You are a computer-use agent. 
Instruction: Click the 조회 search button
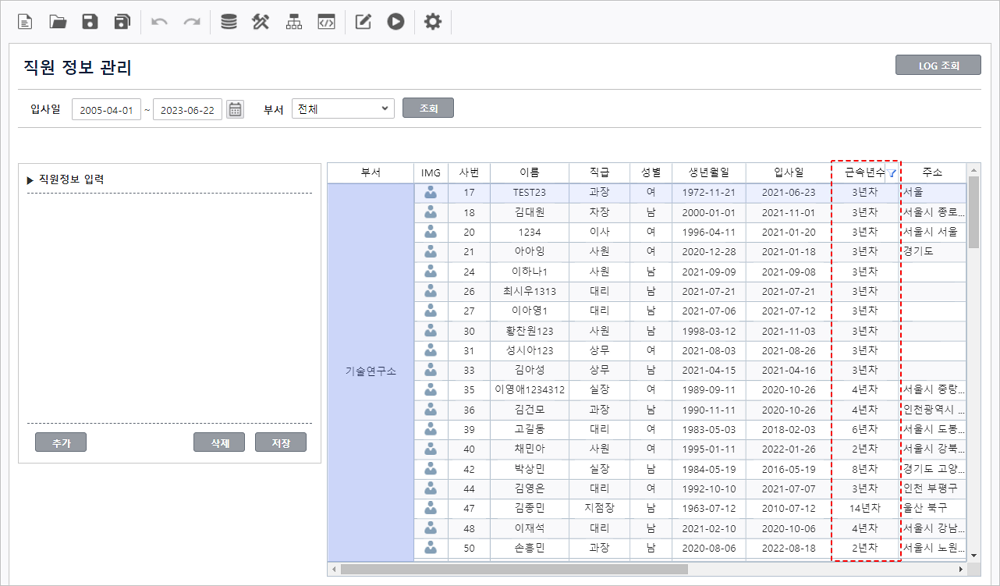tap(428, 108)
